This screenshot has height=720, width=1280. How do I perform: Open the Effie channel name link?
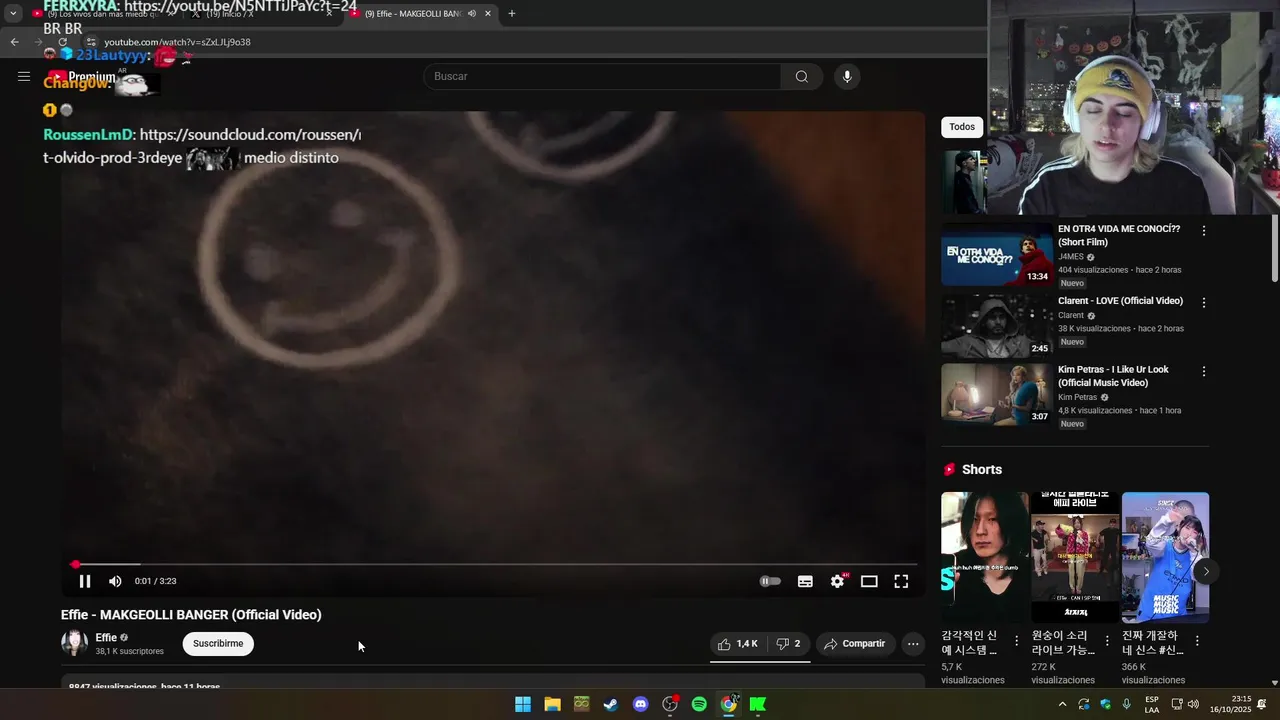106,637
